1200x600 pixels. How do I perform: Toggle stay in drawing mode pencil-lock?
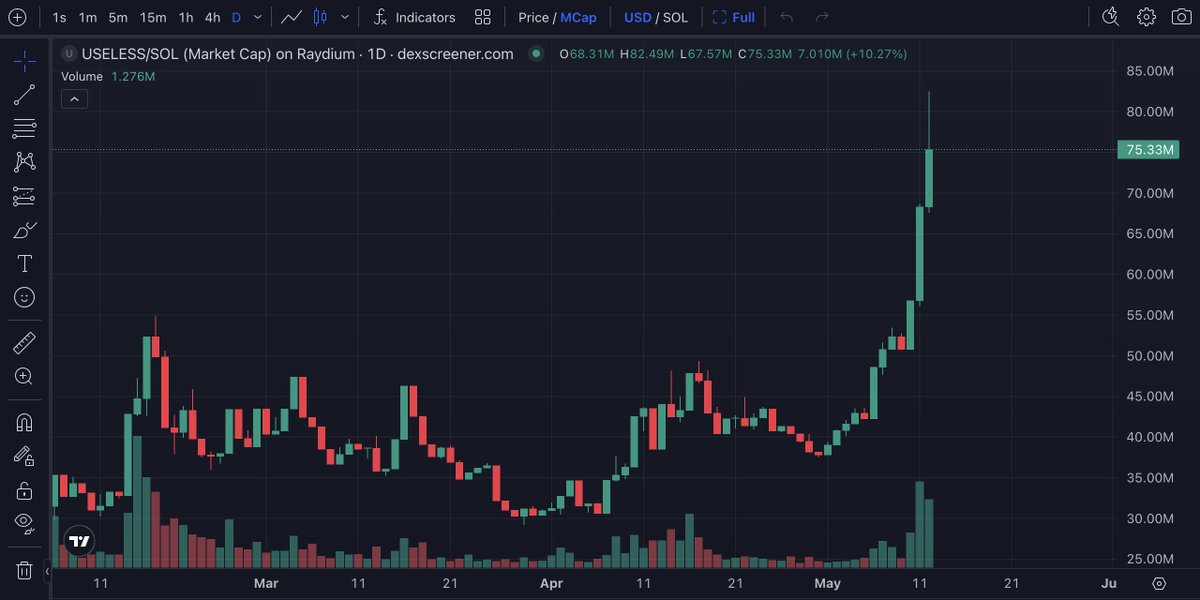pos(25,456)
